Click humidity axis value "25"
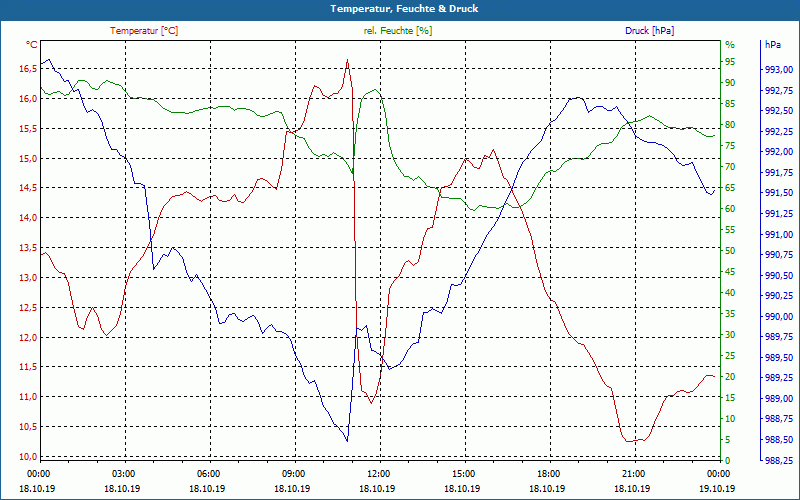Screen dimensions: 800x500 tap(730, 356)
